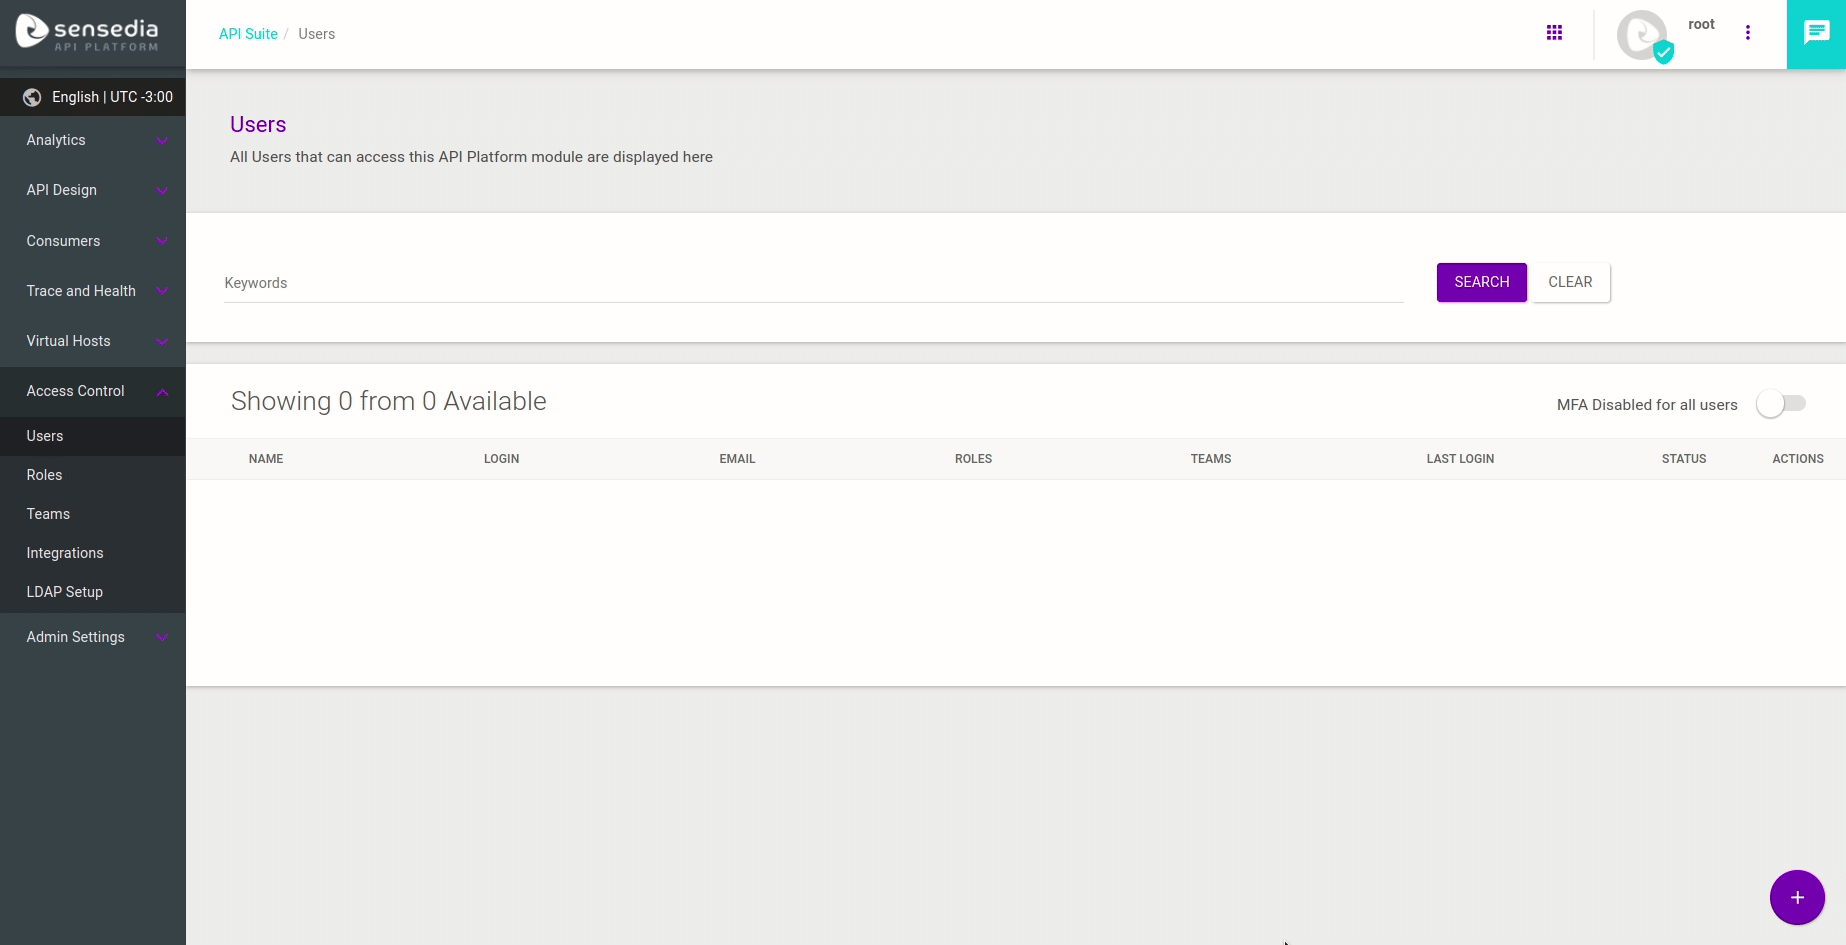
Task: Open the three-dot user options menu
Action: (x=1748, y=33)
